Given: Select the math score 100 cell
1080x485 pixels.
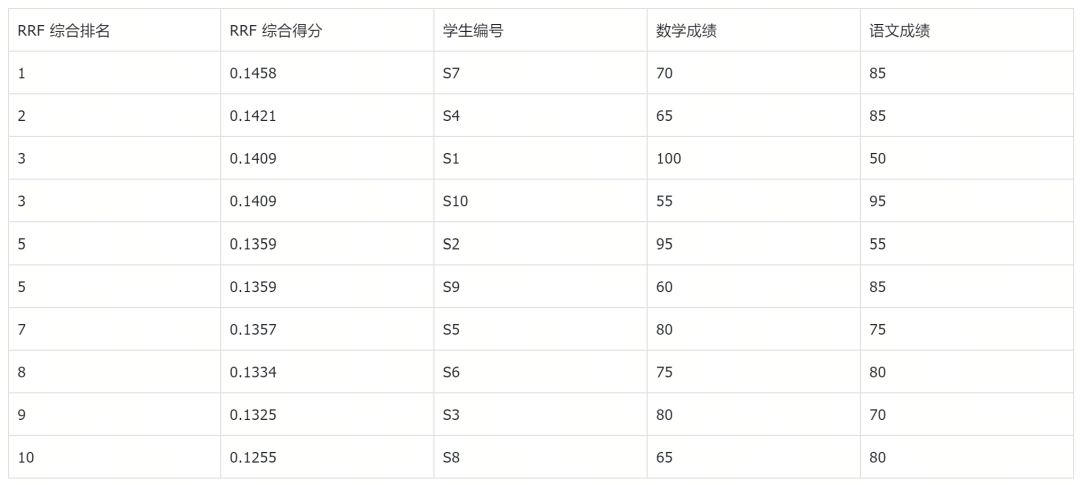Looking at the screenshot, I should point(668,159).
